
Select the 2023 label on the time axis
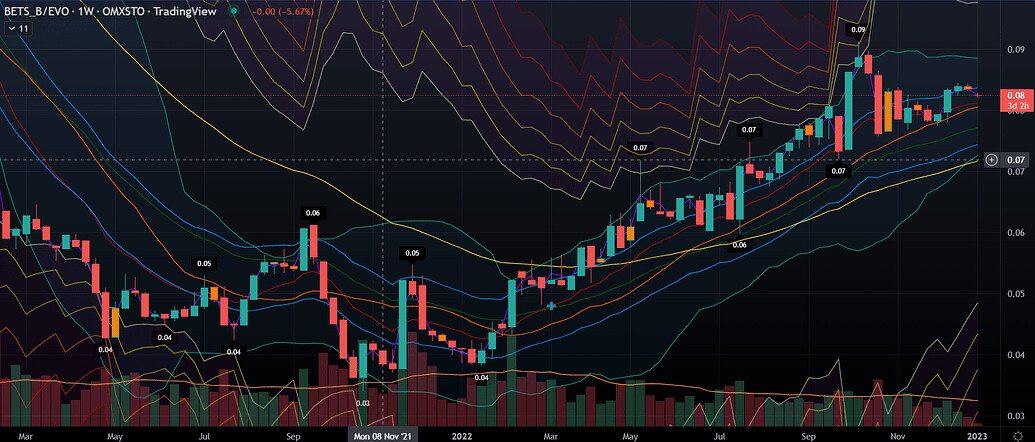[975, 435]
